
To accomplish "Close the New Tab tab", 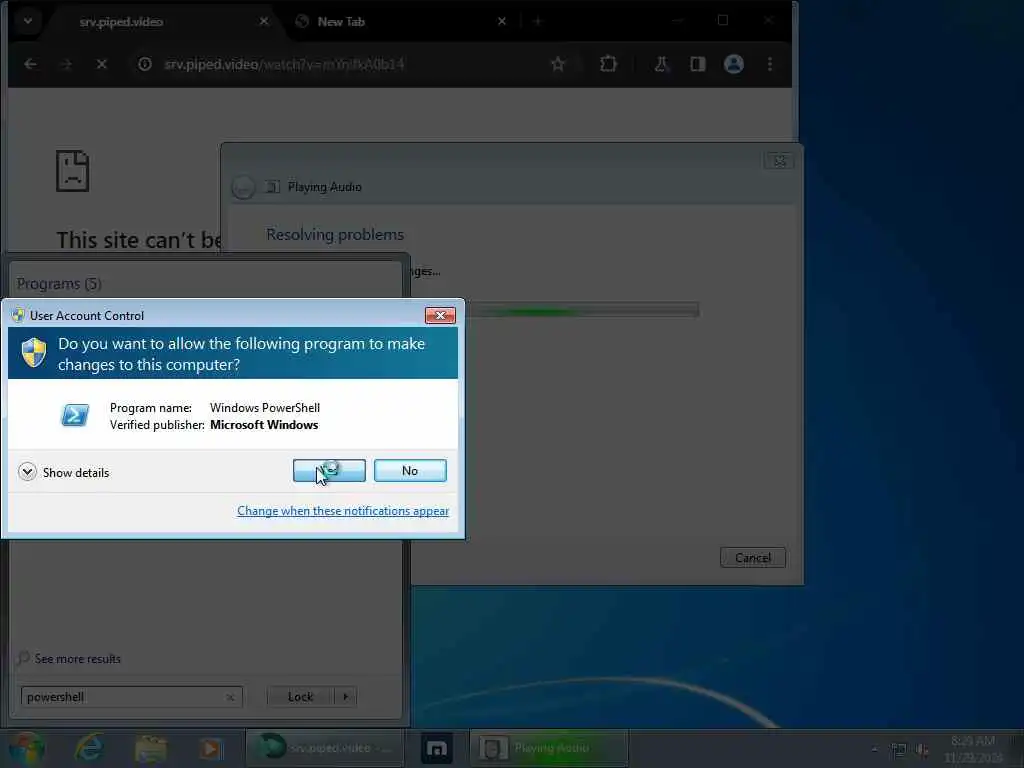I will [x=502, y=22].
